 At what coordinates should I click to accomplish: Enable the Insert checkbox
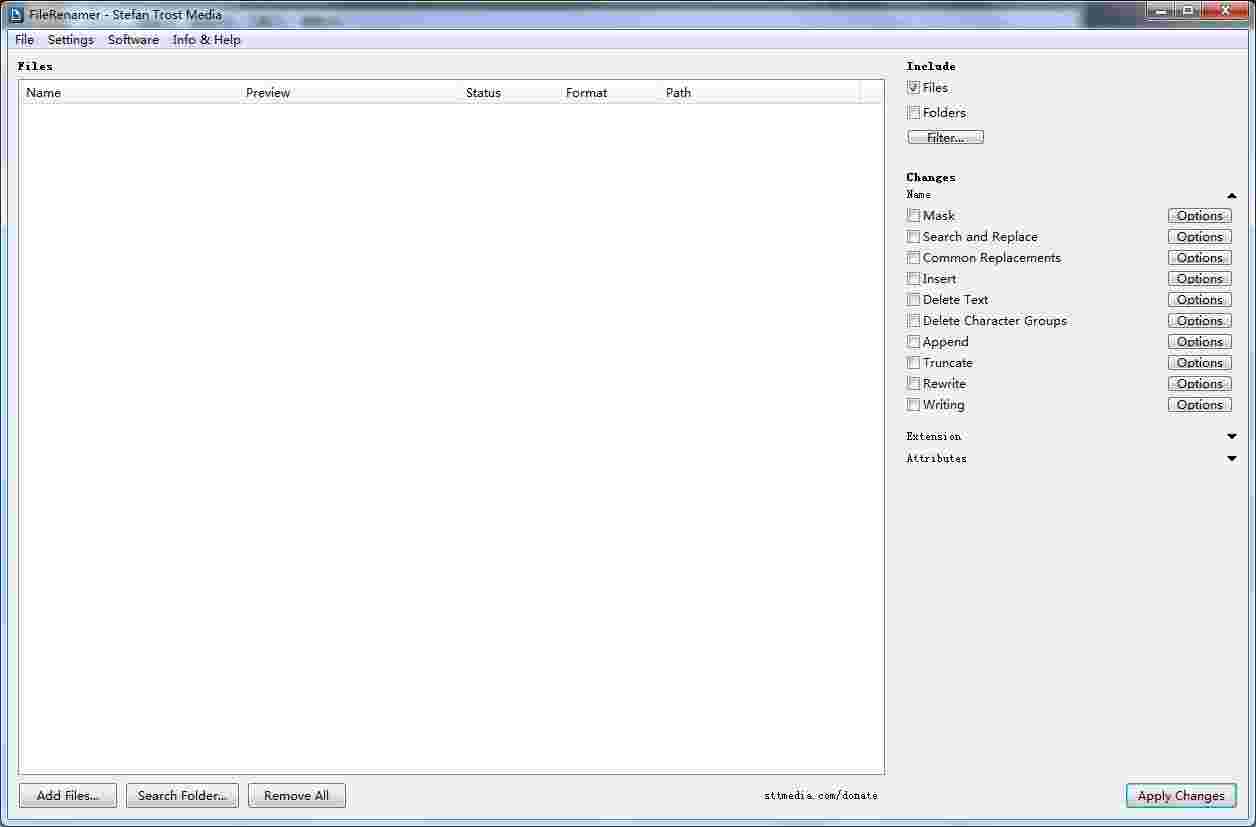pyautogui.click(x=913, y=279)
